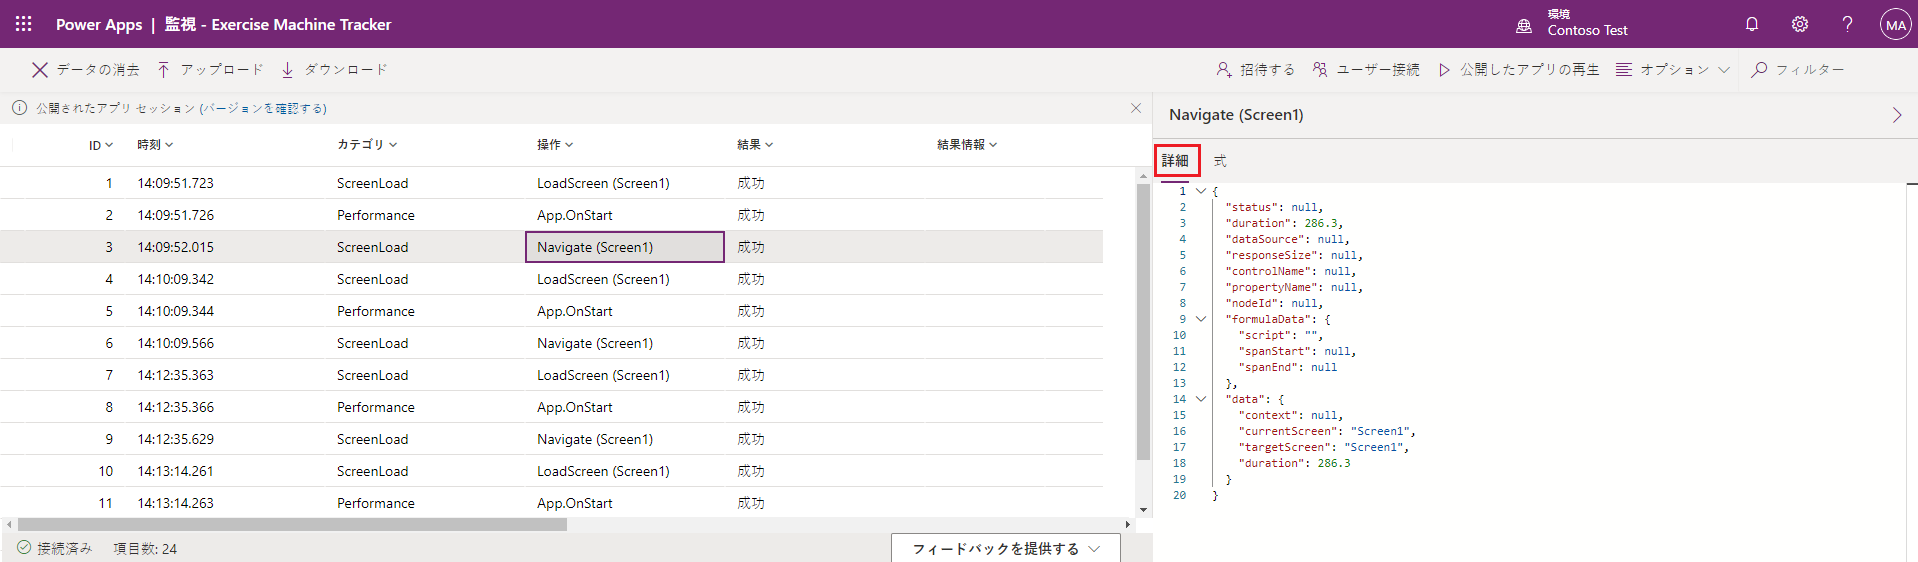1918x562 pixels.
Task: Open the 結果情報 column dropdown
Action: tap(967, 145)
